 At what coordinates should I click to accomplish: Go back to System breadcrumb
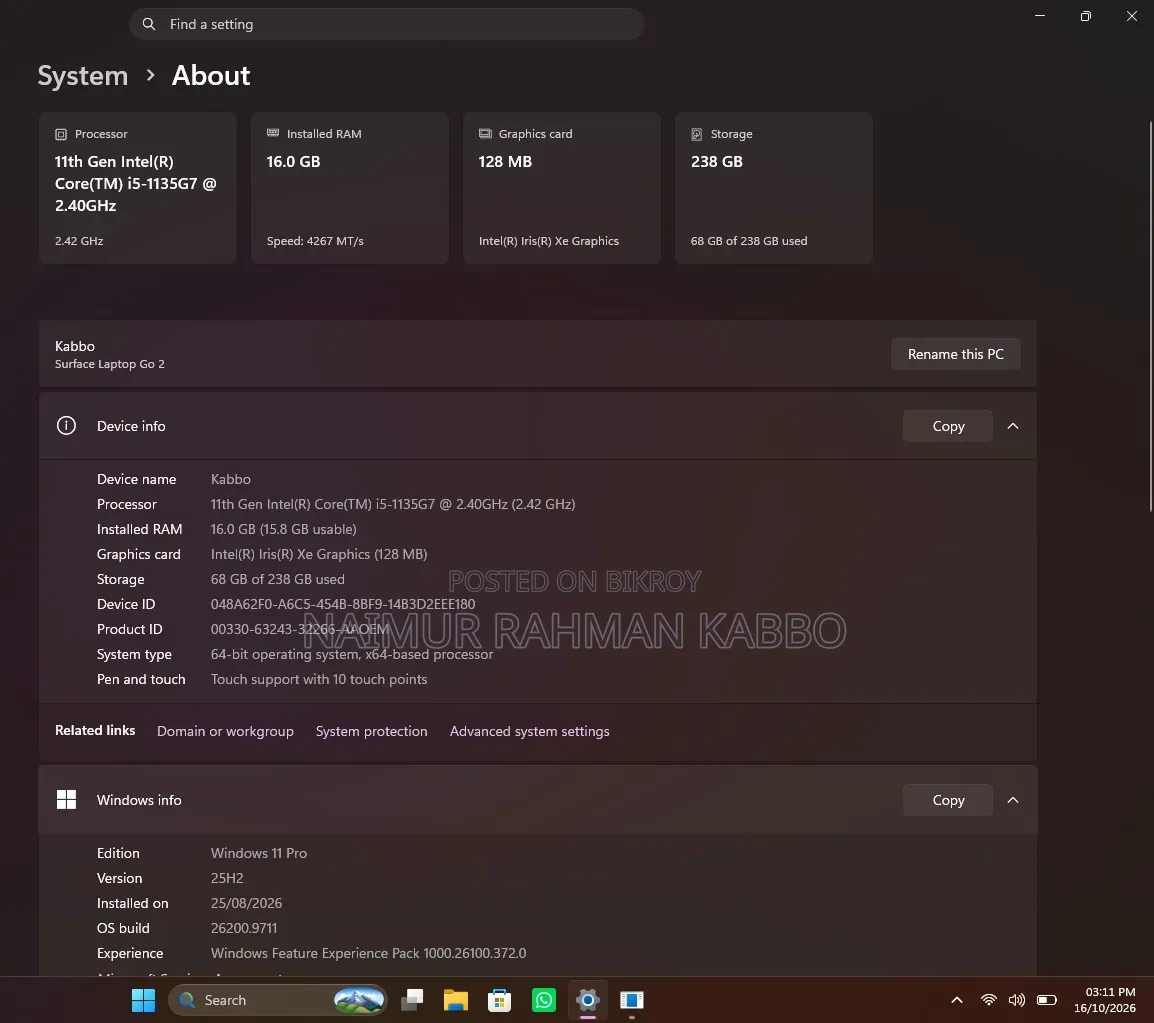pyautogui.click(x=82, y=76)
